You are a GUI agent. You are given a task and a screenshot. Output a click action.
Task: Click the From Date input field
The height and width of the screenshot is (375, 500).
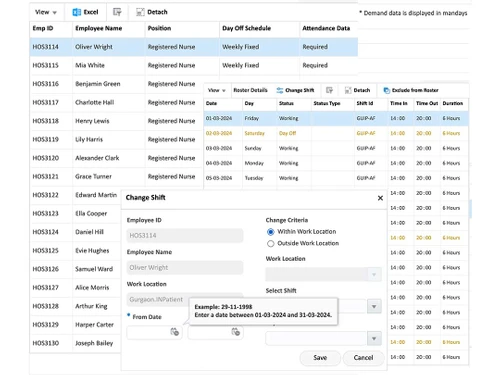tap(154, 332)
